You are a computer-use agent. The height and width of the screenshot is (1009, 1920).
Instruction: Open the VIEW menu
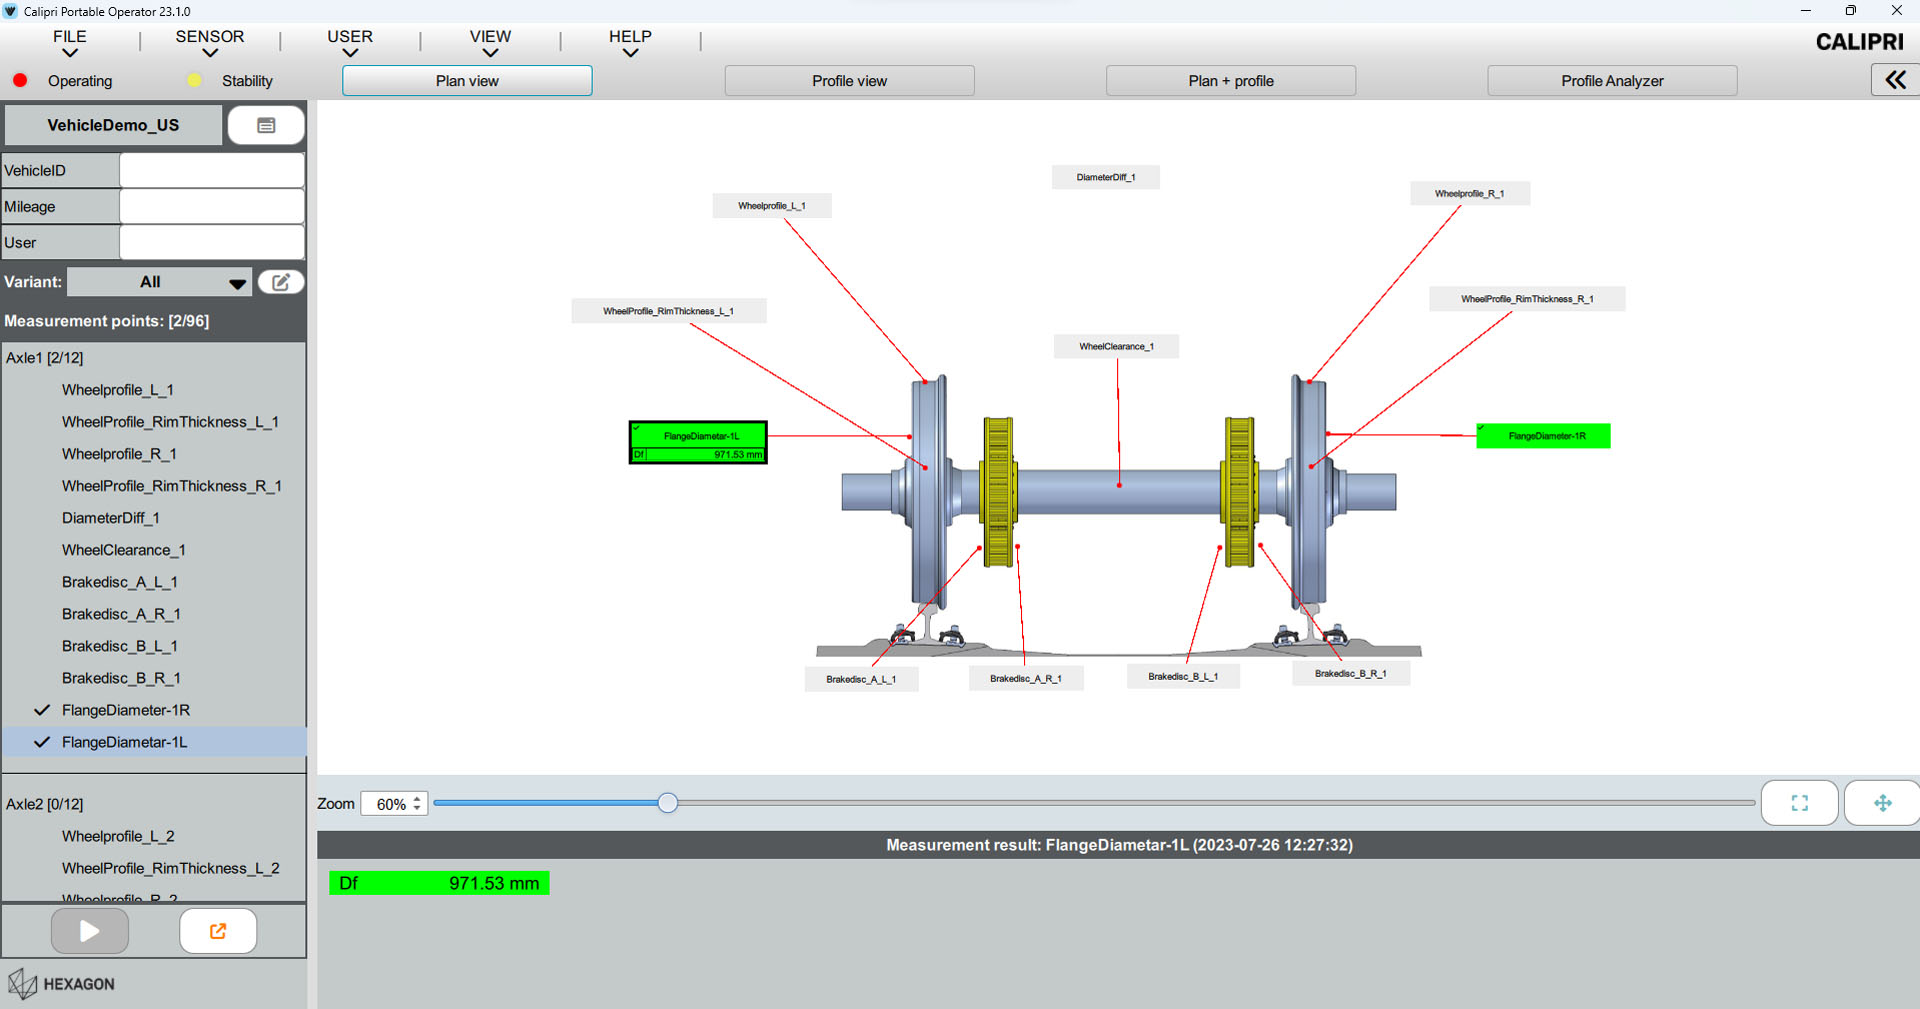pos(490,43)
